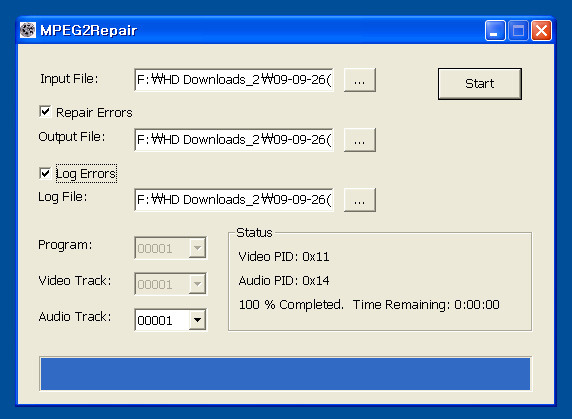Open the Video Track dropdown
This screenshot has height=419, width=572.
click(x=197, y=284)
